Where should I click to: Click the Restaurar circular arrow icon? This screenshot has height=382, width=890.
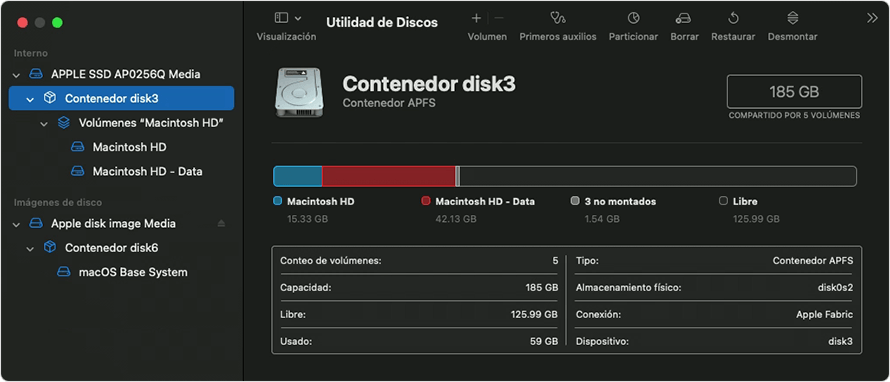[x=733, y=18]
